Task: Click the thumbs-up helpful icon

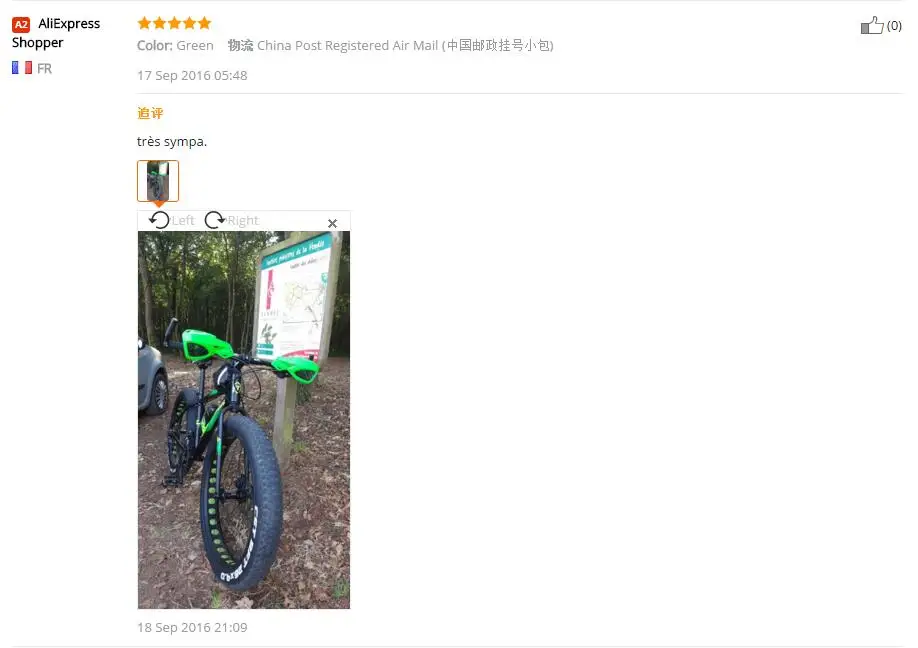Action: [872, 25]
